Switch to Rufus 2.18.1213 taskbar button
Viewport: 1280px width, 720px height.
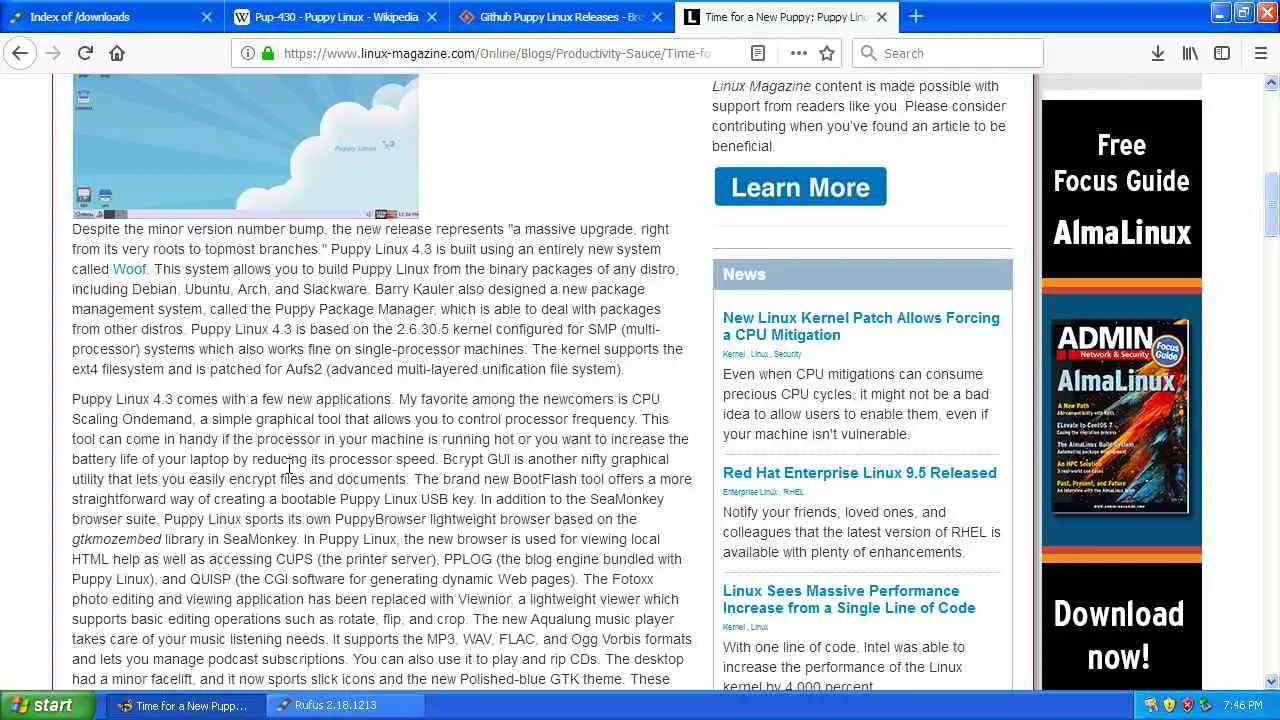tap(346, 705)
